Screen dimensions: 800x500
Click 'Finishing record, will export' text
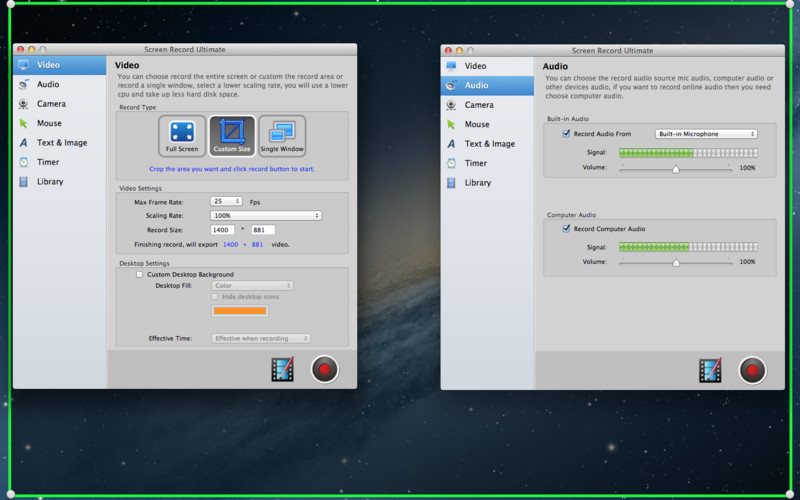pos(176,245)
